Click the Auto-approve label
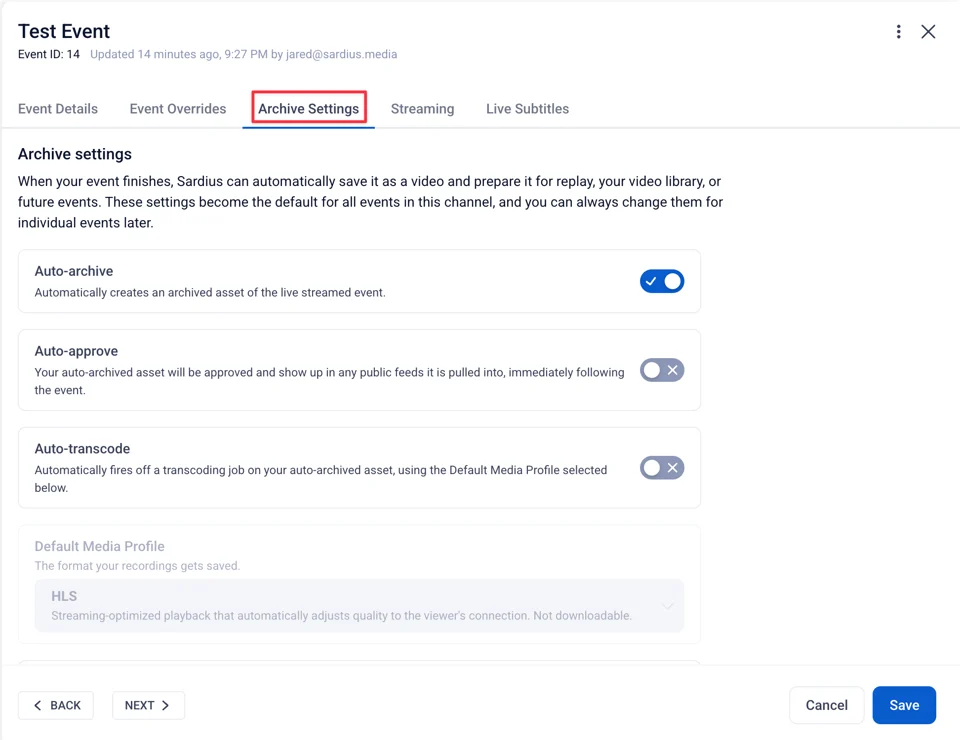 pos(76,351)
